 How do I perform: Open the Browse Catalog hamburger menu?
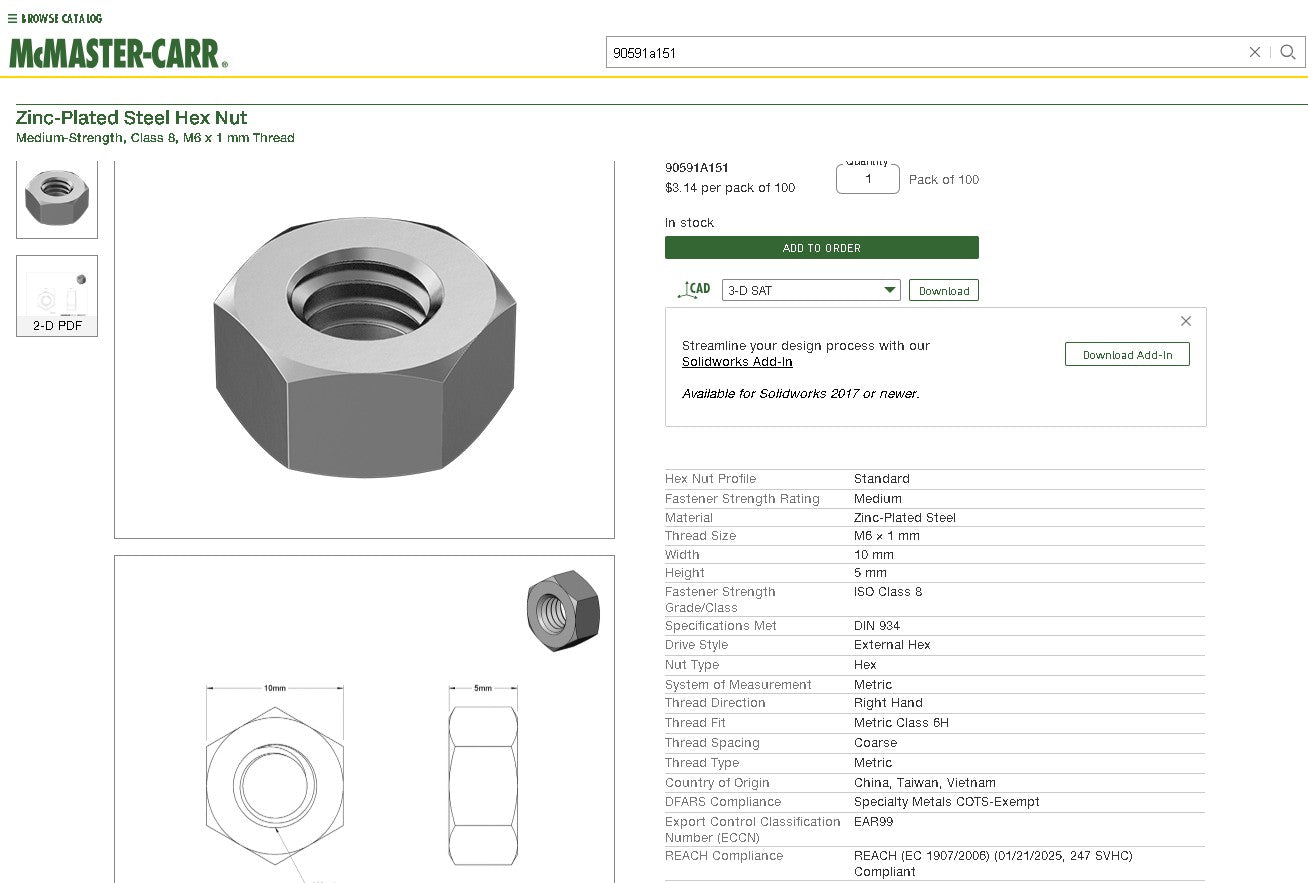[x=55, y=18]
